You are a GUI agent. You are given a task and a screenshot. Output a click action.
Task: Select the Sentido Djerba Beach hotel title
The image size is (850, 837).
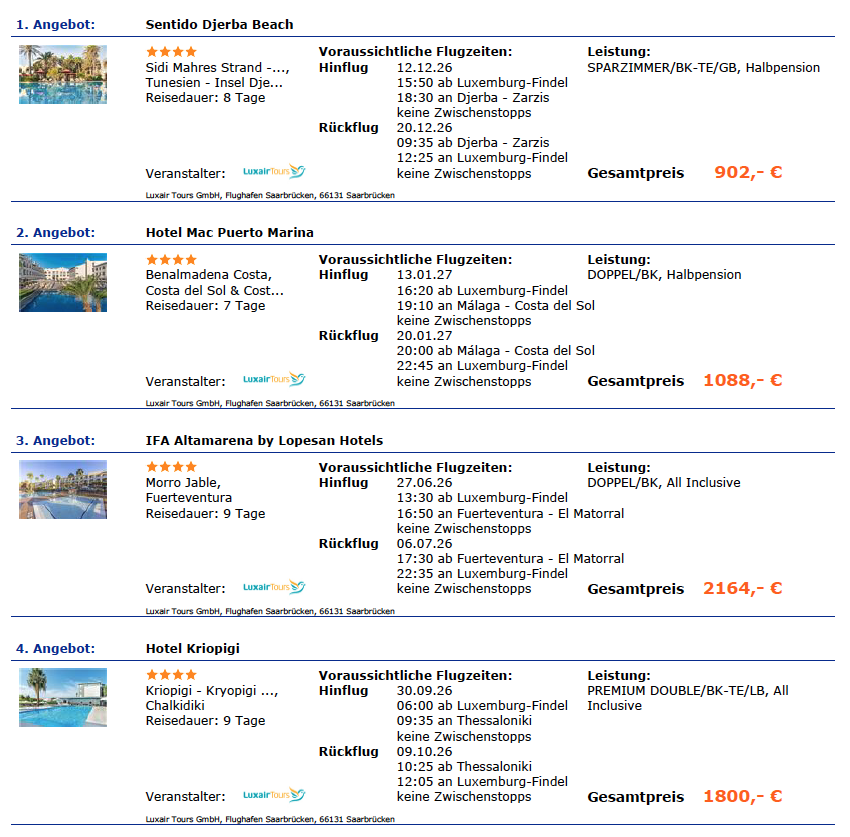(x=220, y=24)
